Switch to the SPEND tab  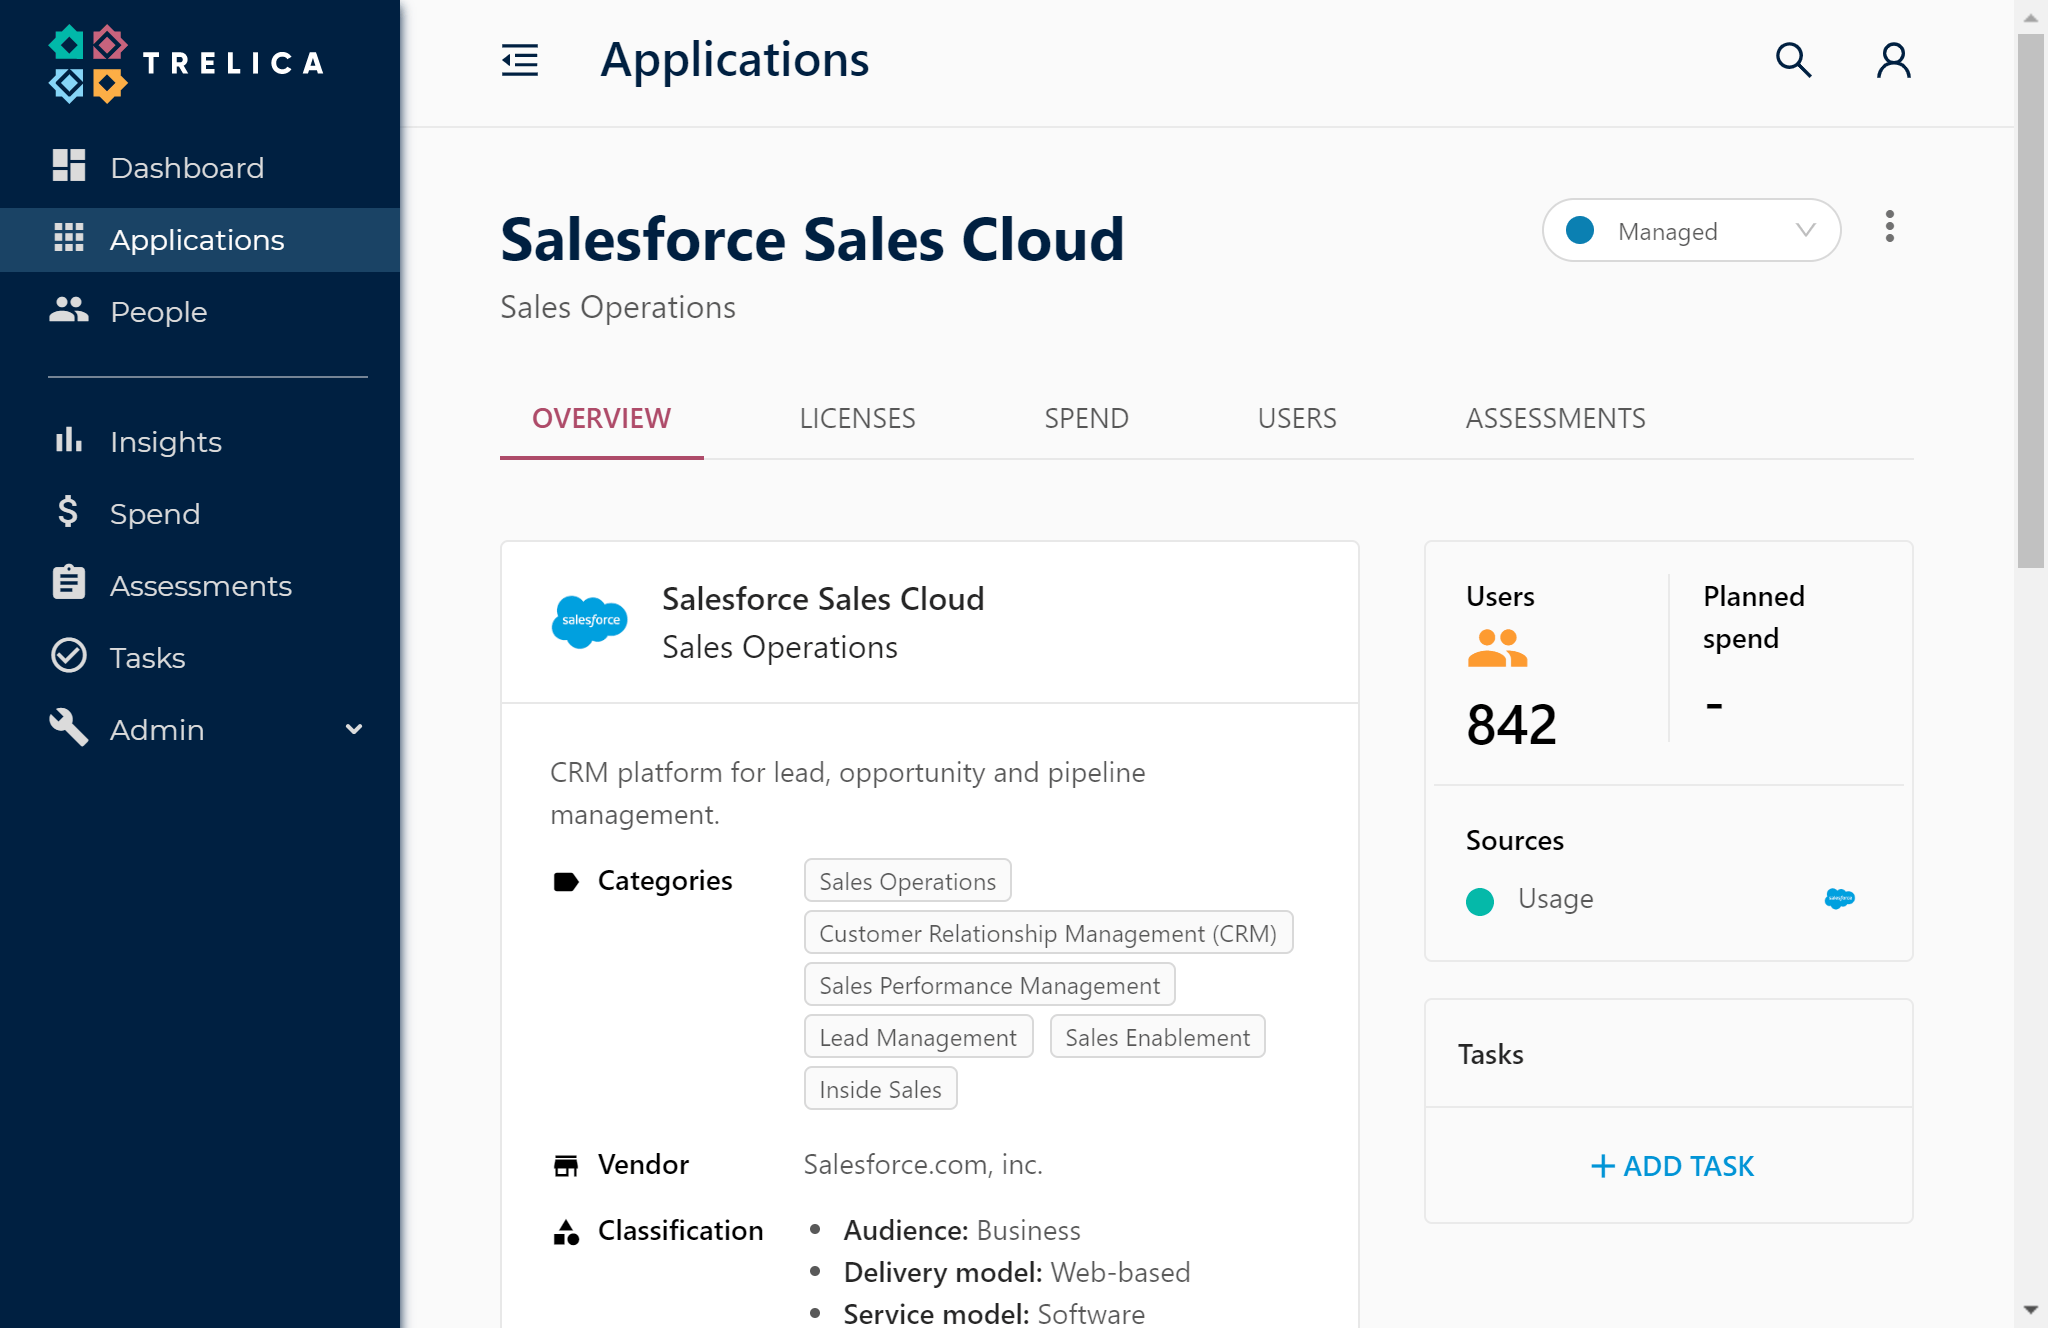1086,419
